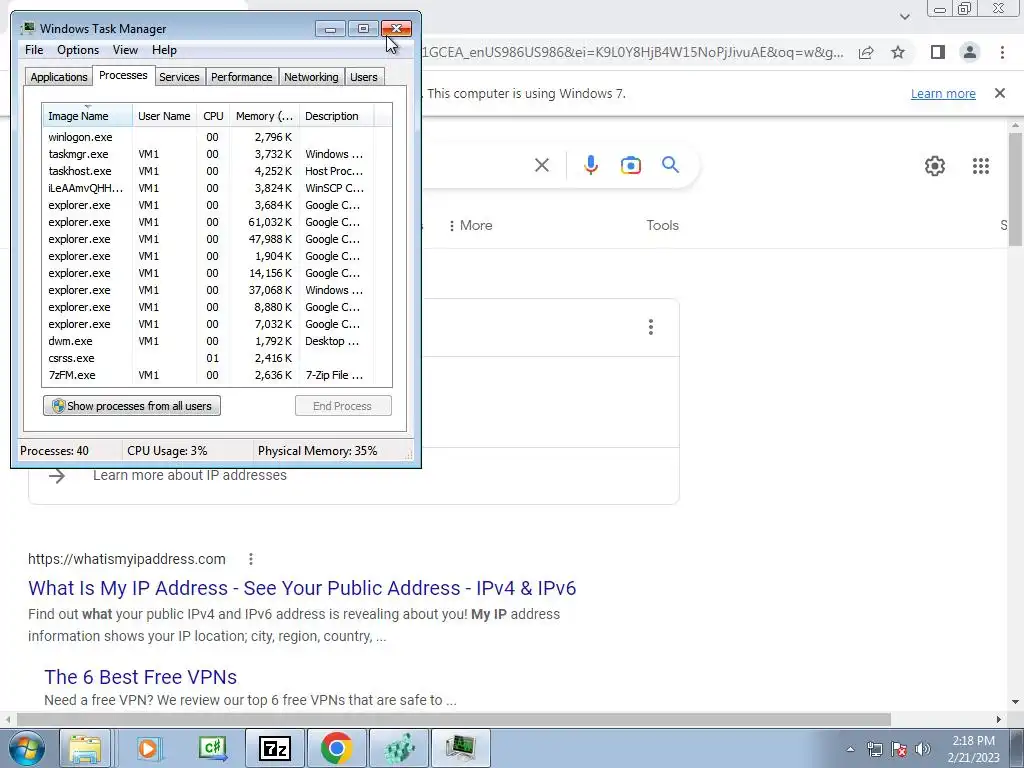This screenshot has height=768, width=1024.
Task: Sort processes by CPU column
Action: coord(213,116)
